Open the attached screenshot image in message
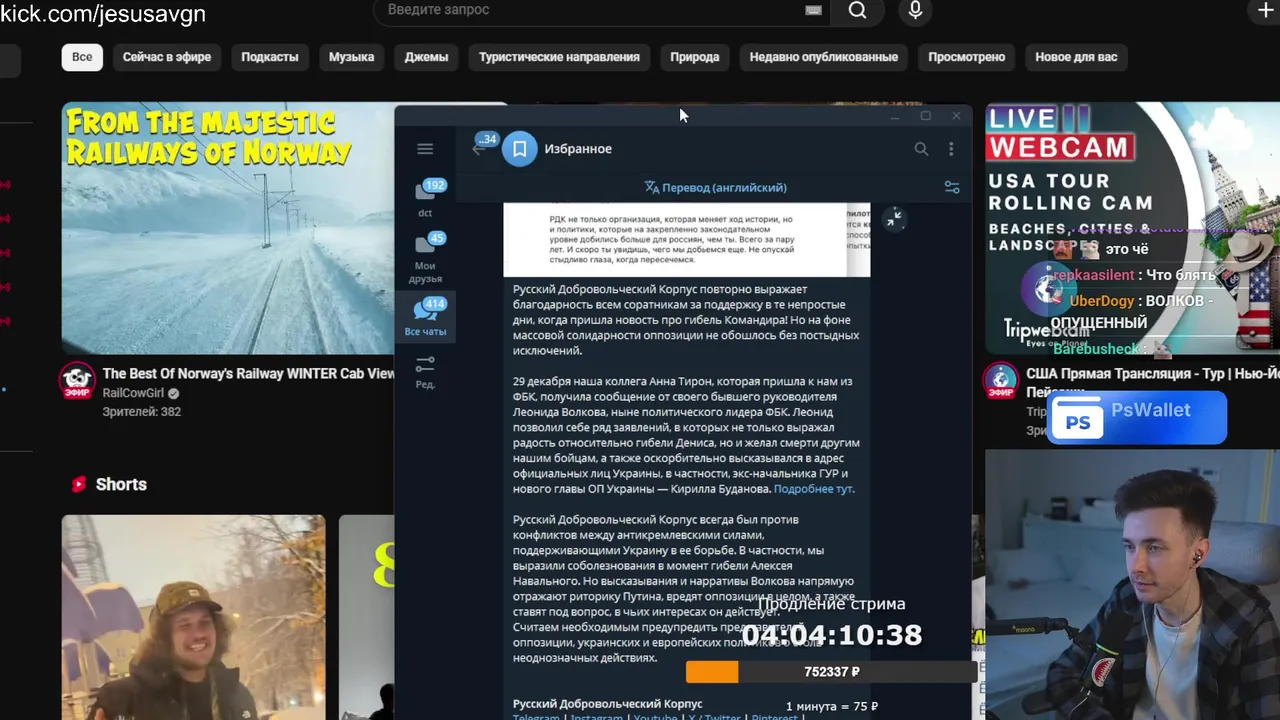The image size is (1280, 720). click(686, 239)
